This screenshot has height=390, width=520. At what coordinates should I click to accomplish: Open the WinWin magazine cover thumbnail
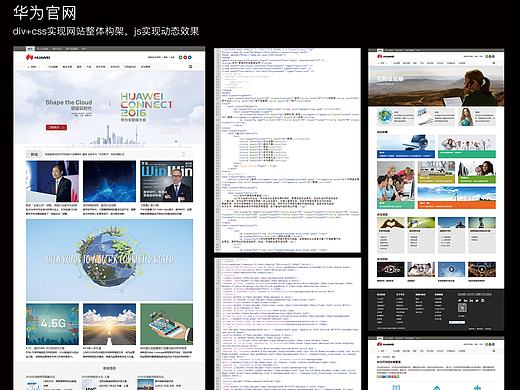point(166,181)
